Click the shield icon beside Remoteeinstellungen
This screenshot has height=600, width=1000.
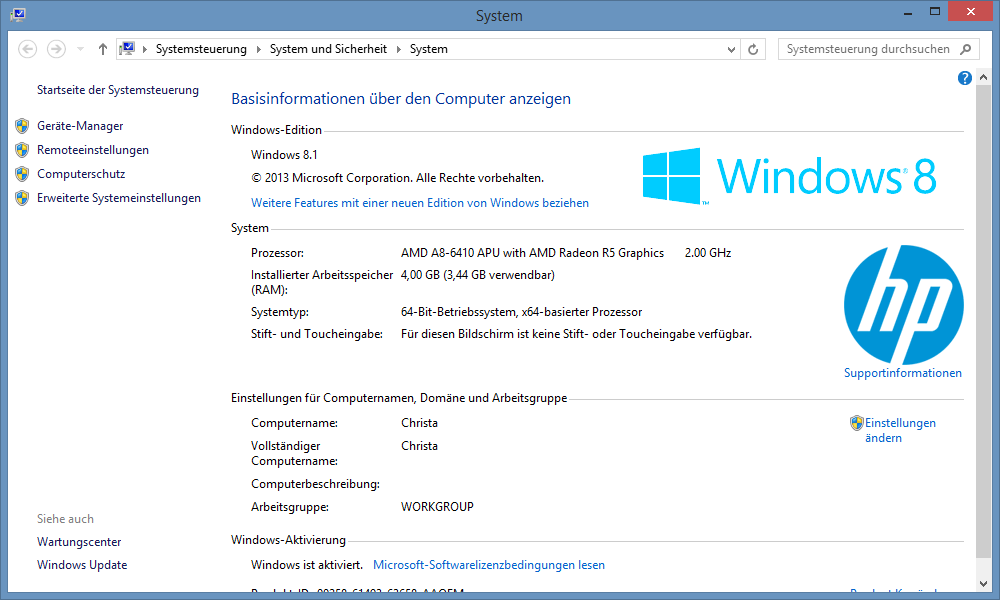pos(22,150)
